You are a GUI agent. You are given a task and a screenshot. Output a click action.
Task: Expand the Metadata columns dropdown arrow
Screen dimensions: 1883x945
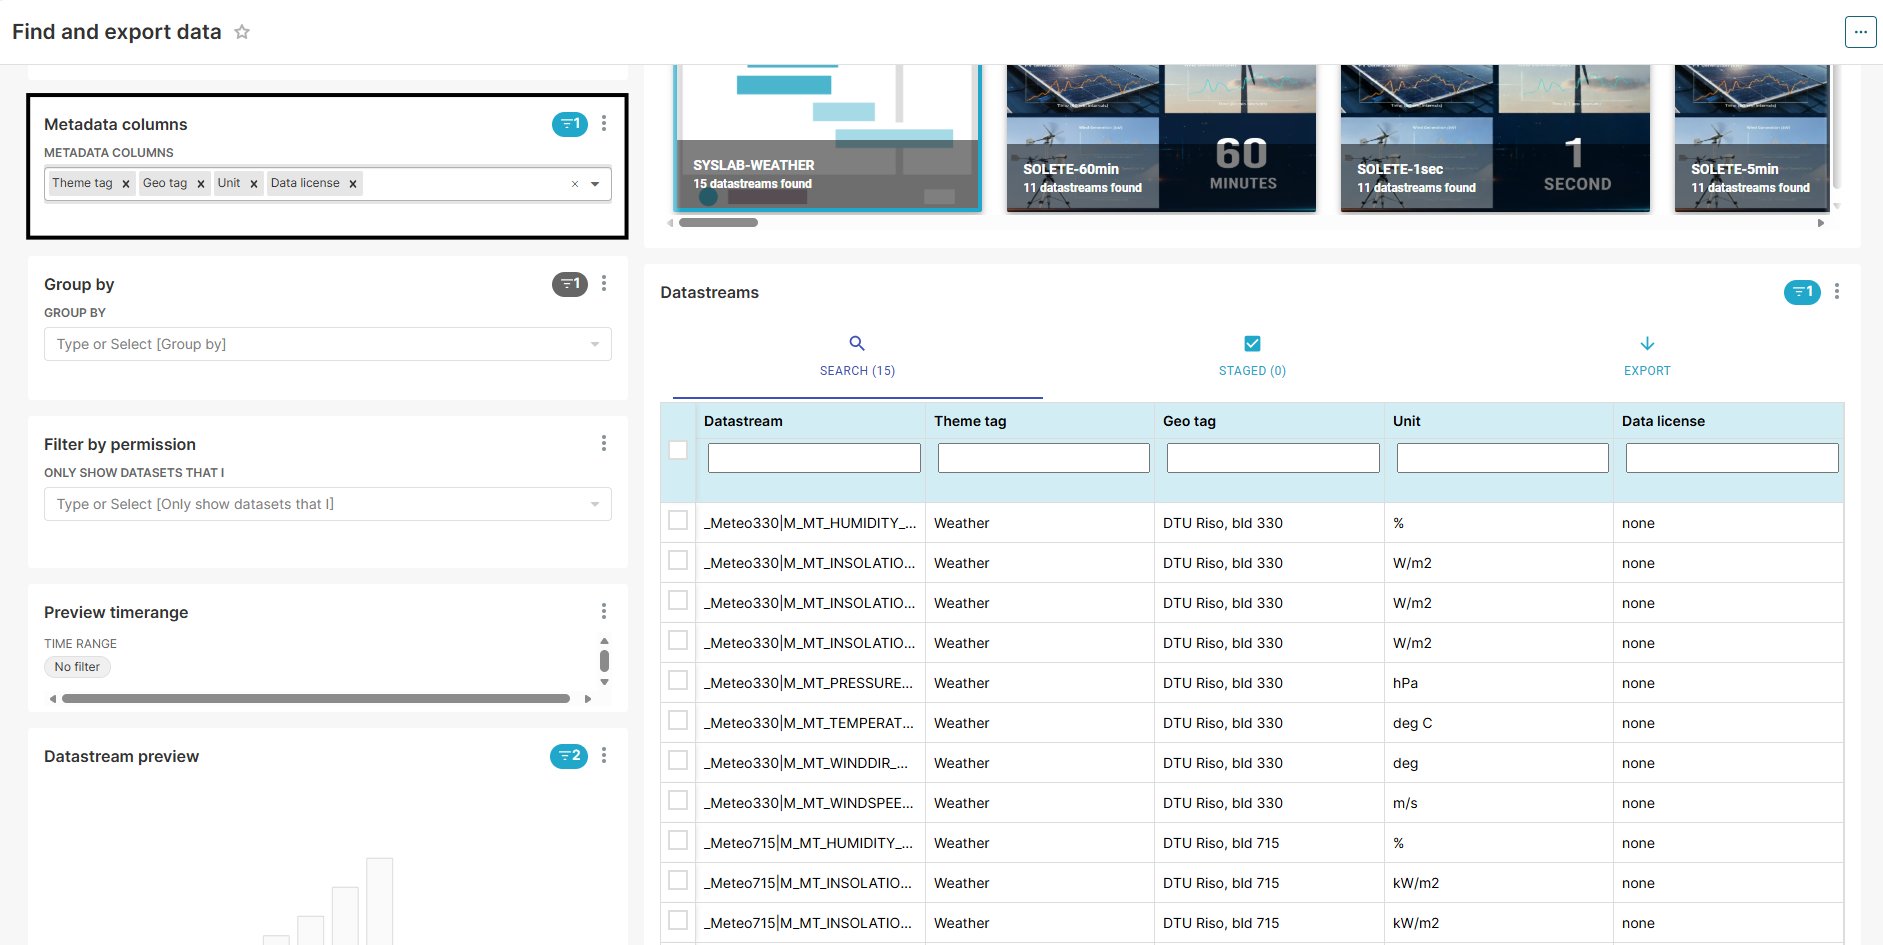(x=595, y=184)
